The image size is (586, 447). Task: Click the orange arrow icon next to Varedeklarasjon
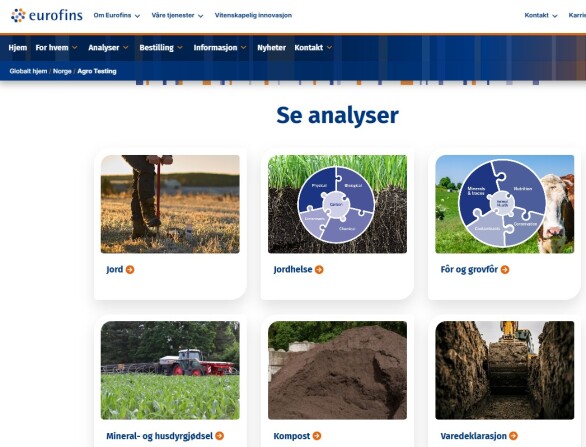pos(513,436)
